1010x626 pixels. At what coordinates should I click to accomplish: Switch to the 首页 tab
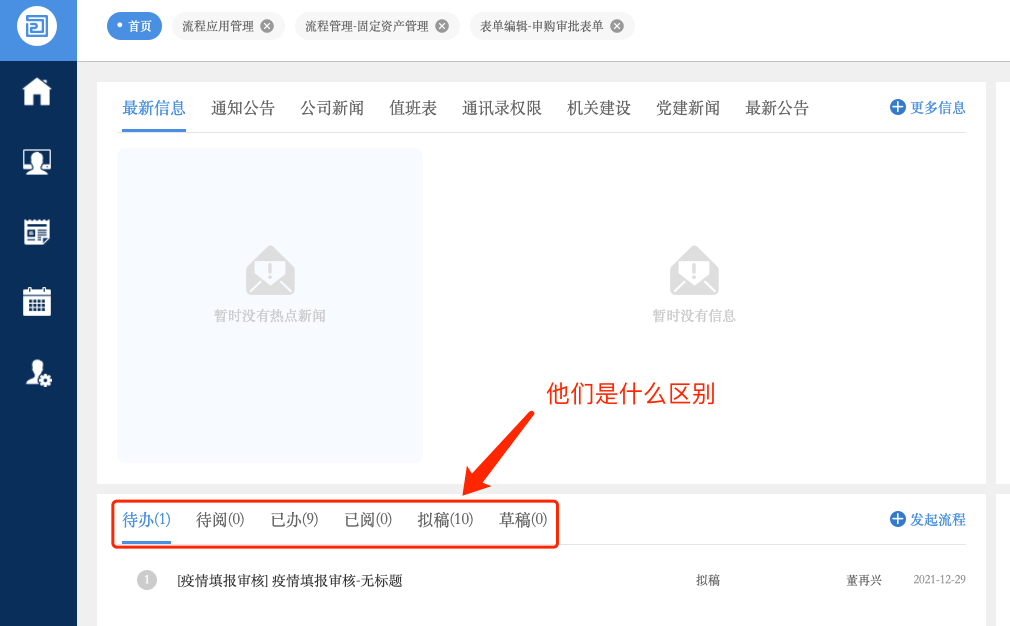tap(134, 26)
